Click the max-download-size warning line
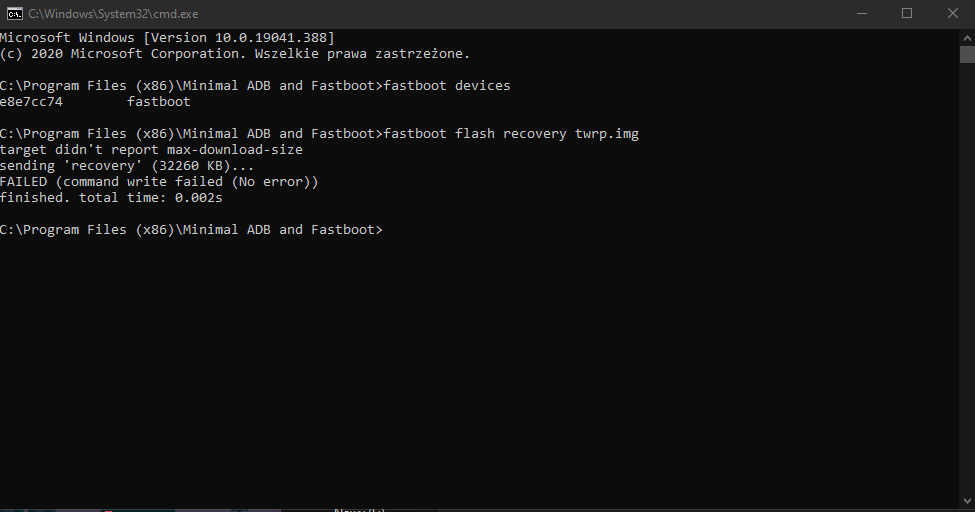975x512 pixels. (x=150, y=150)
